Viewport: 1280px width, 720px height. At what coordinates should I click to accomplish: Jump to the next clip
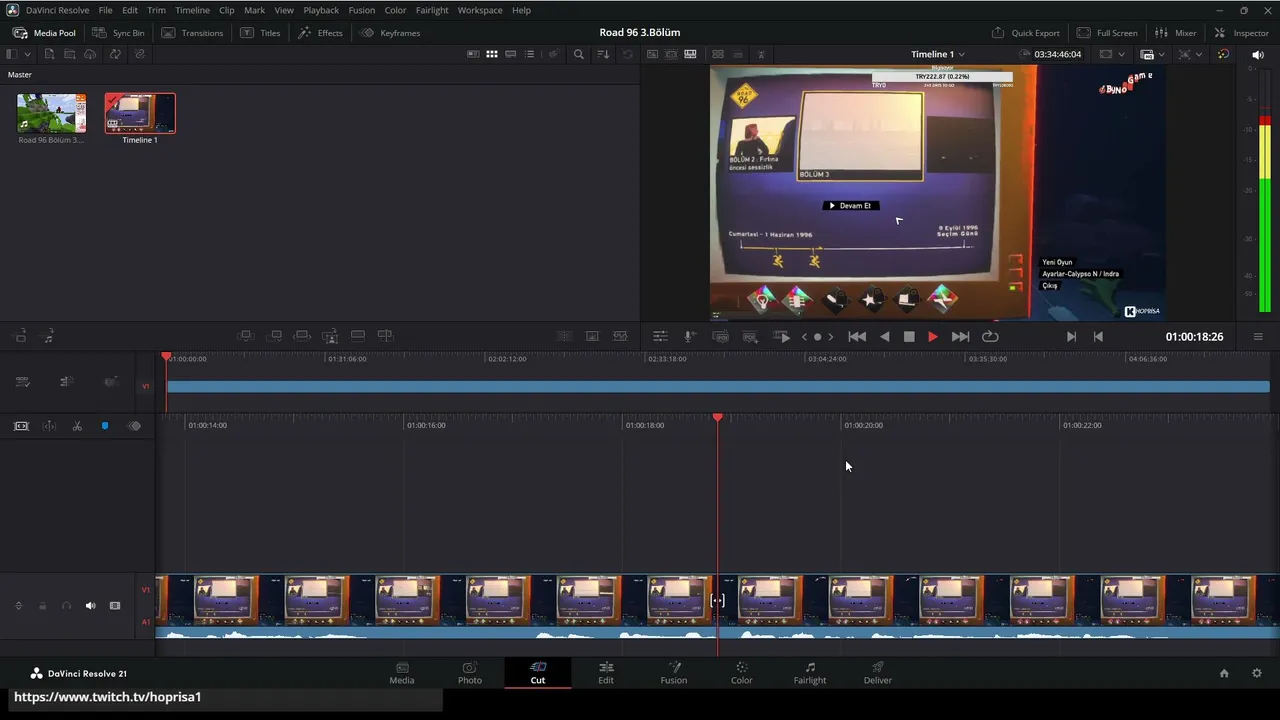960,337
